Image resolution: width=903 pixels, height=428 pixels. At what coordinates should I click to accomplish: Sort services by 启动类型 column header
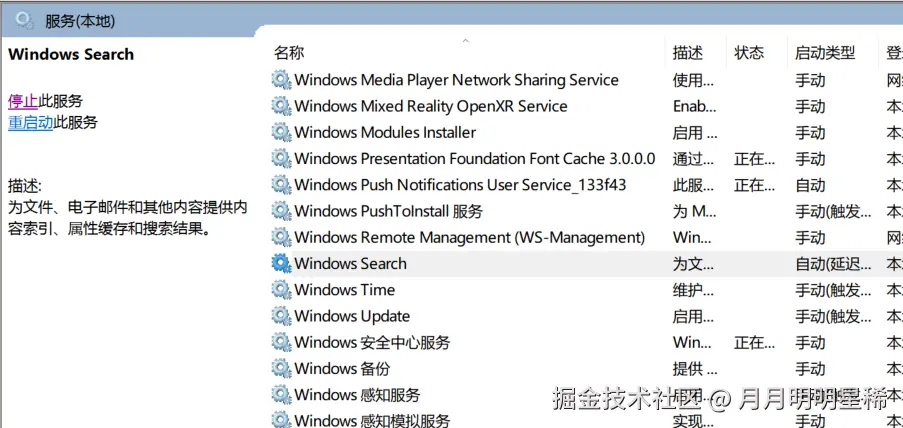click(x=824, y=53)
